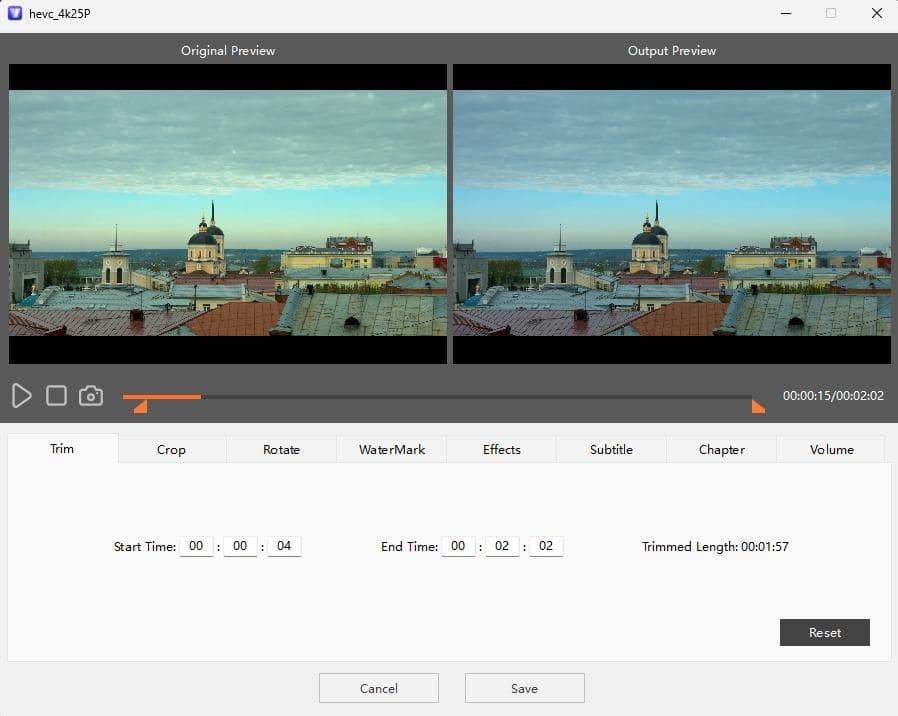Open the Subtitle tab
Screen dimensions: 898x716
pos(611,450)
